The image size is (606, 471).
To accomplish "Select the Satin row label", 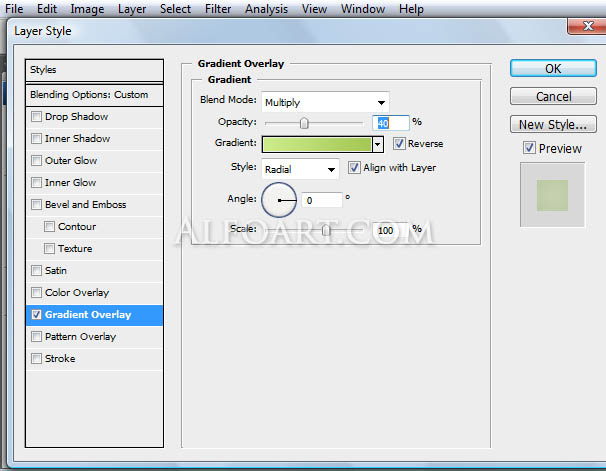I will coord(56,270).
